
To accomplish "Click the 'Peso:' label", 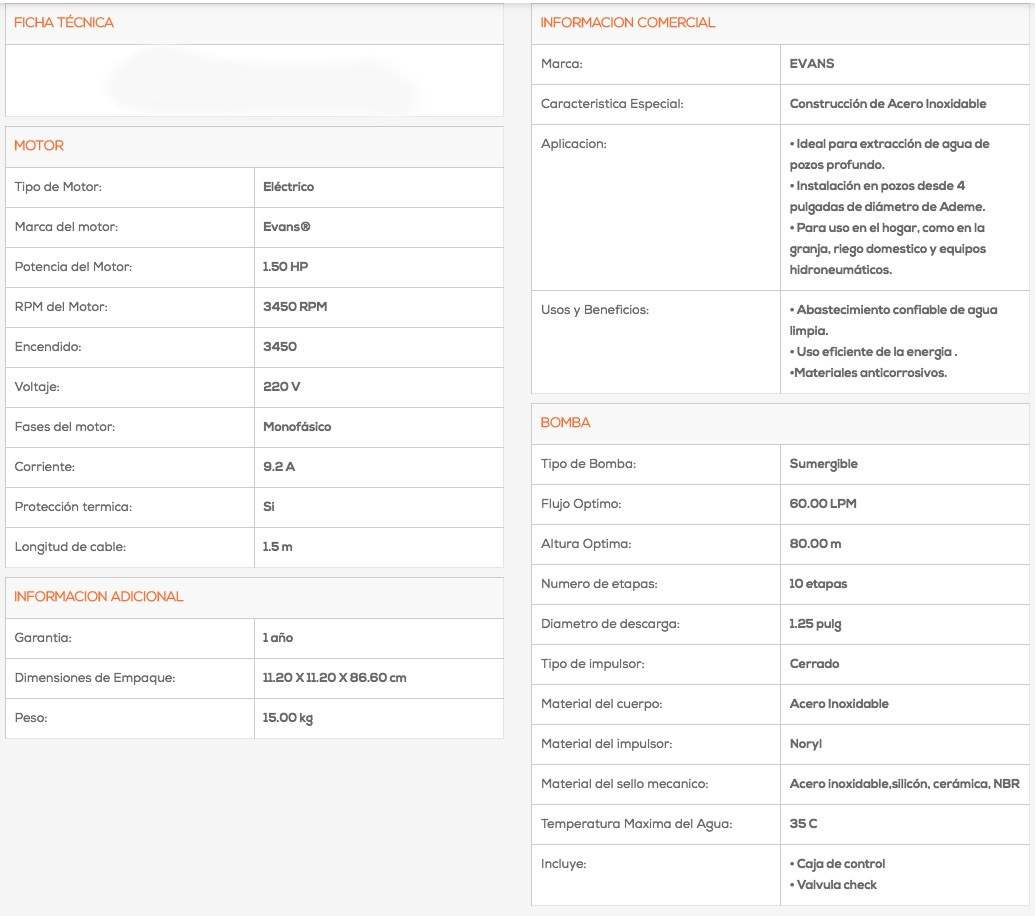I will [x=31, y=718].
